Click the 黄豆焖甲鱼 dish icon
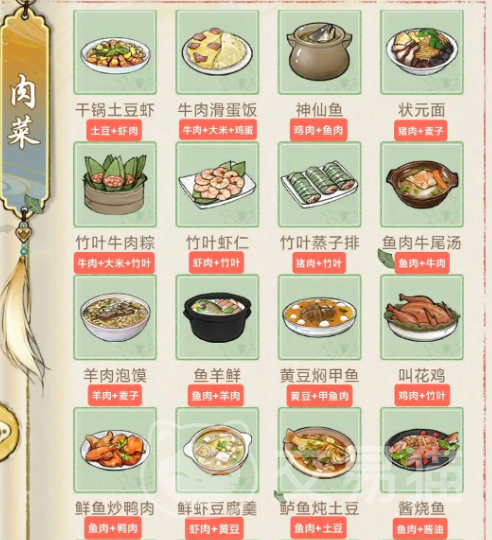 coord(320,317)
